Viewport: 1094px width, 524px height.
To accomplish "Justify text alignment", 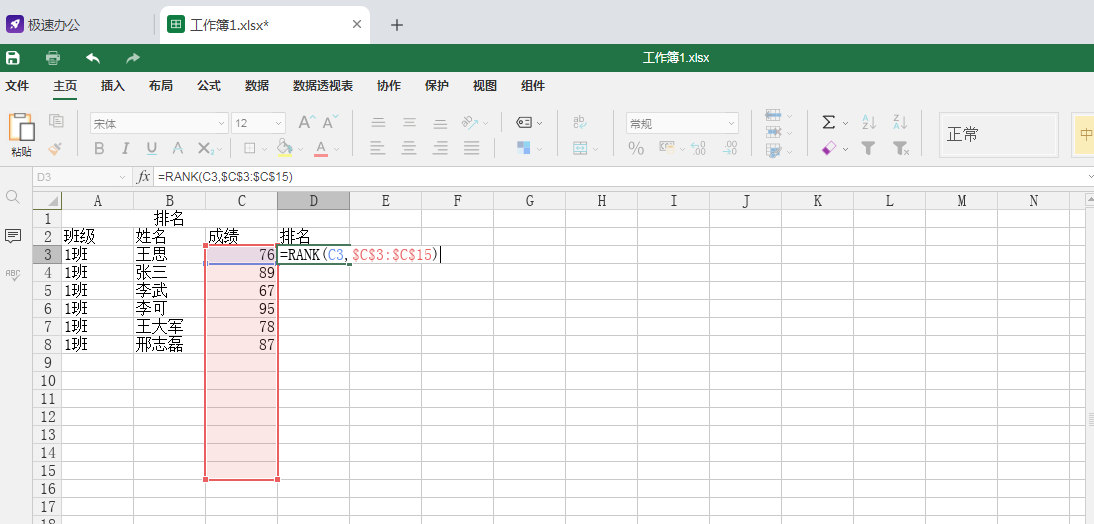I will click(x=472, y=148).
